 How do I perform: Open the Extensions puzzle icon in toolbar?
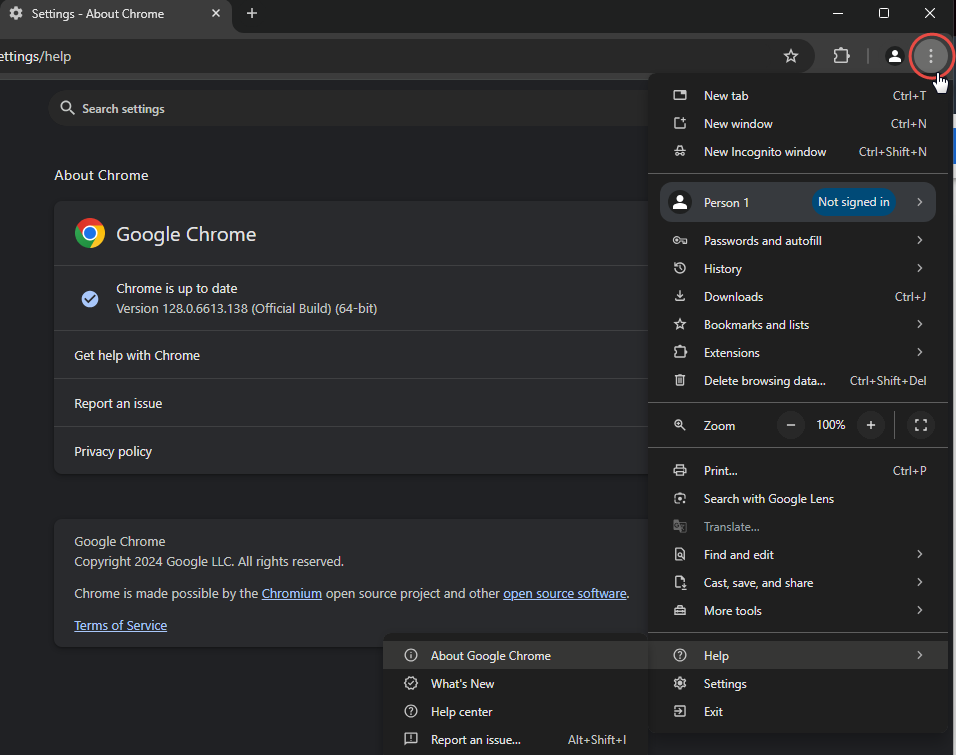(841, 56)
